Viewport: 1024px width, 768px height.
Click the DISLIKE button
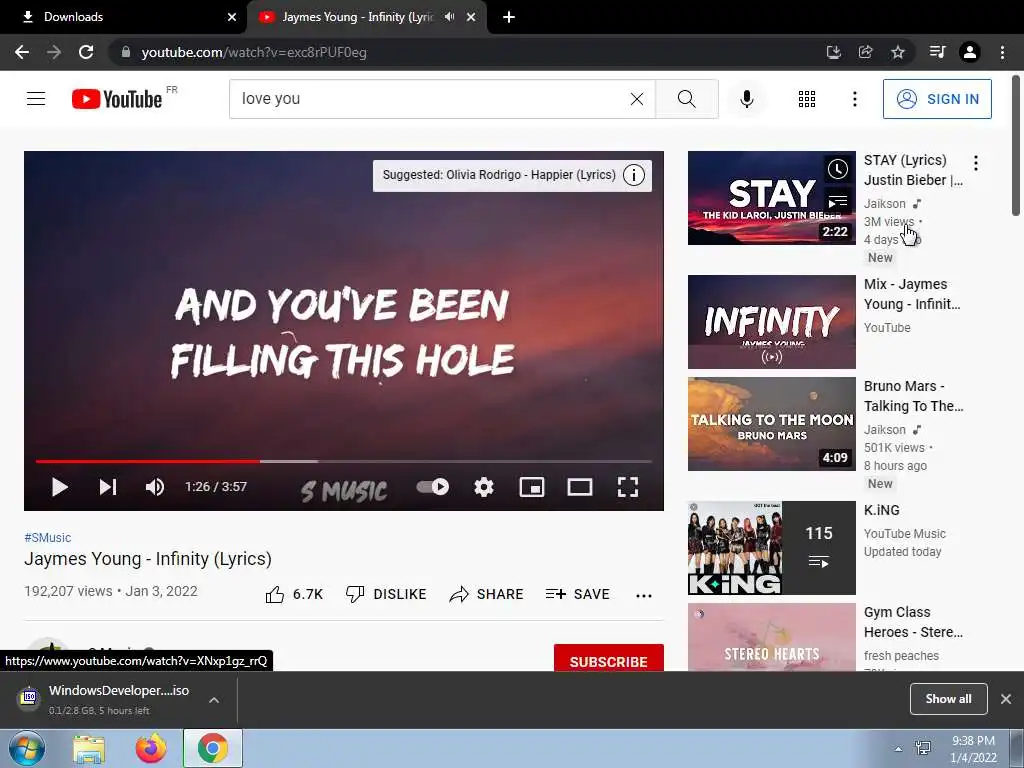coord(386,594)
